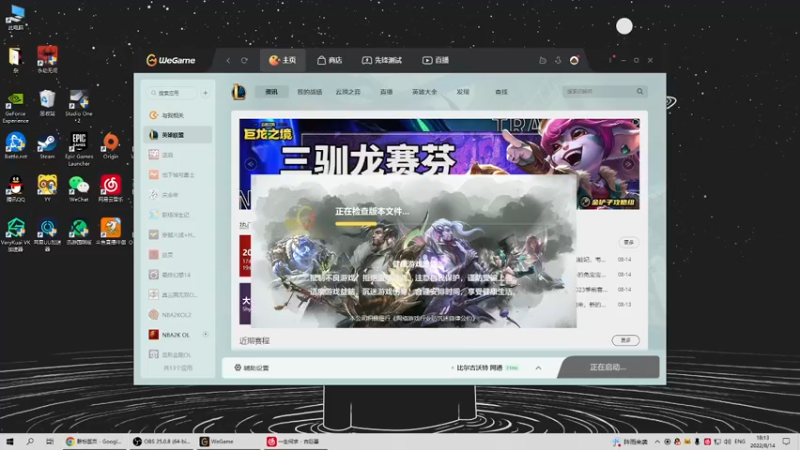Click the magnifier search icon
800x450 pixels.
[640, 91]
